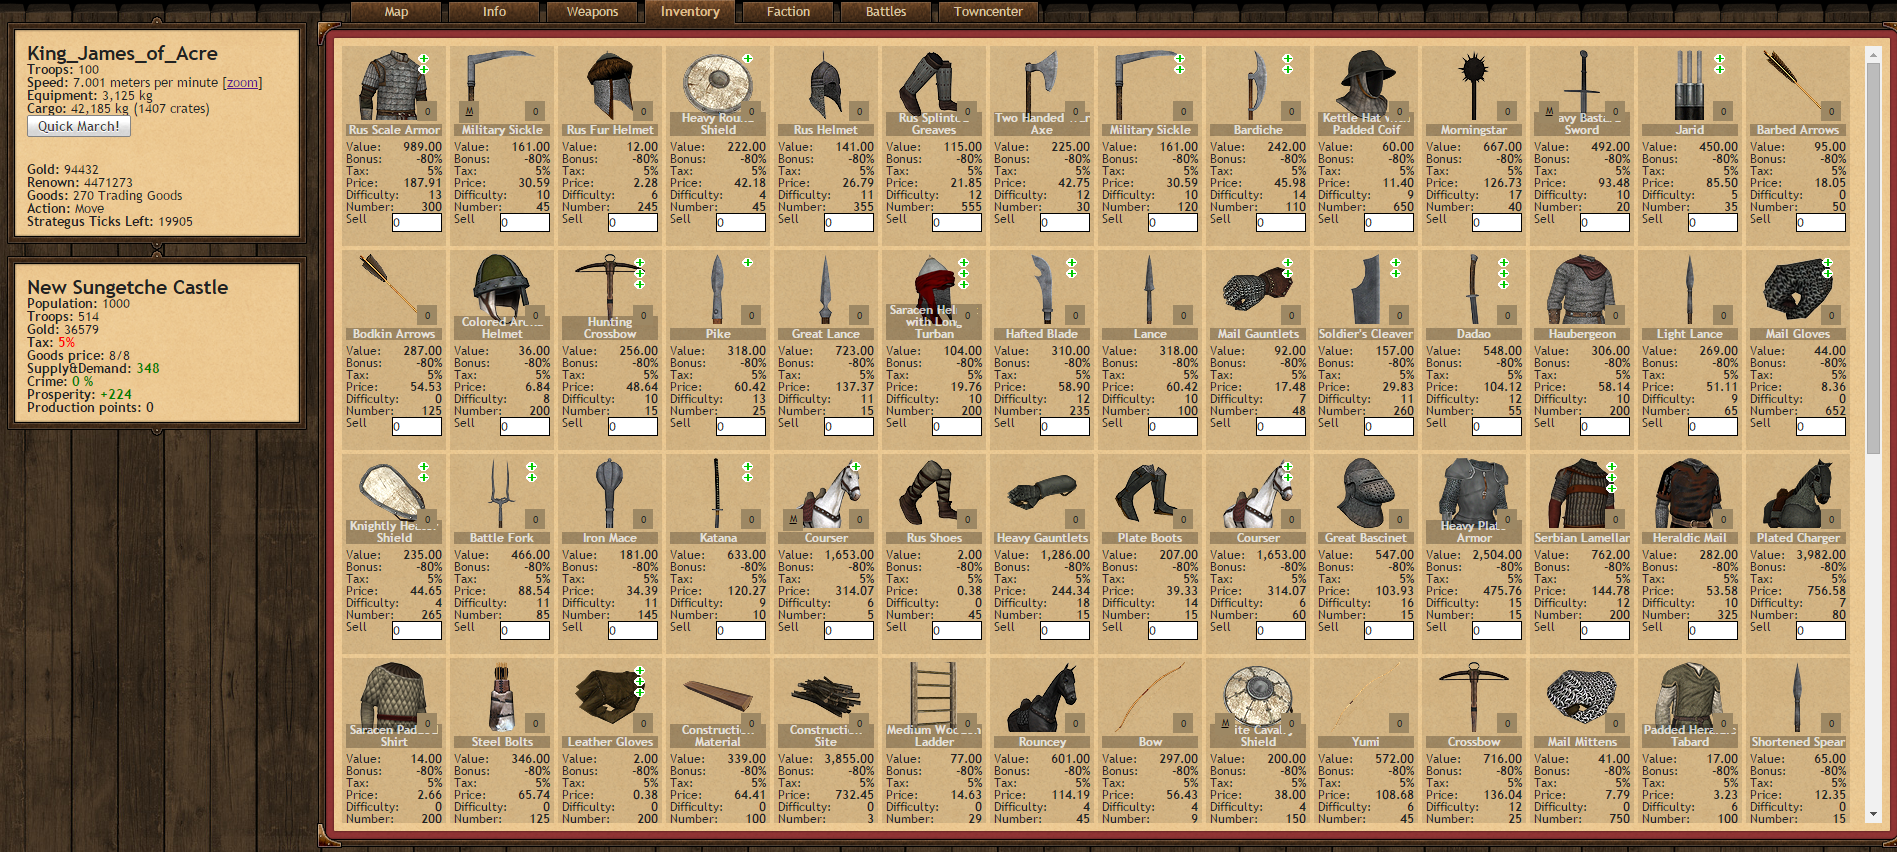The image size is (1897, 852).
Task: Click the inventory scrollbar thumb
Action: pos(1873,260)
